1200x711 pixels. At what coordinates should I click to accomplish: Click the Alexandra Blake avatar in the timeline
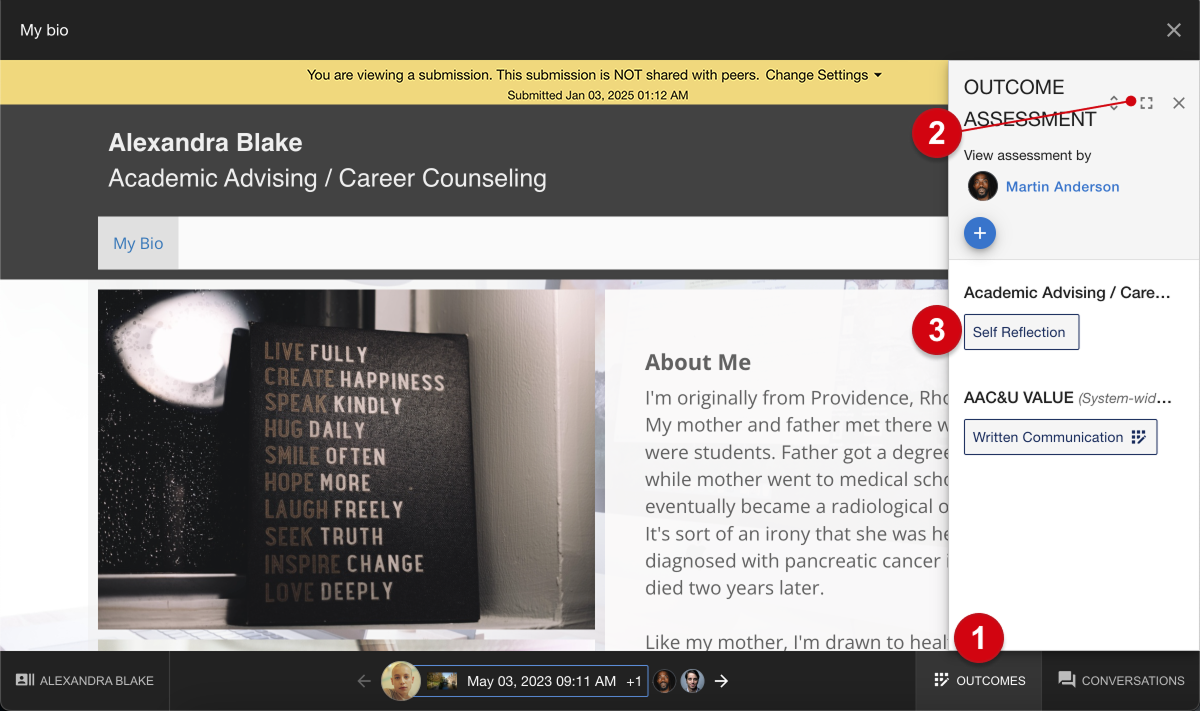[x=400, y=681]
